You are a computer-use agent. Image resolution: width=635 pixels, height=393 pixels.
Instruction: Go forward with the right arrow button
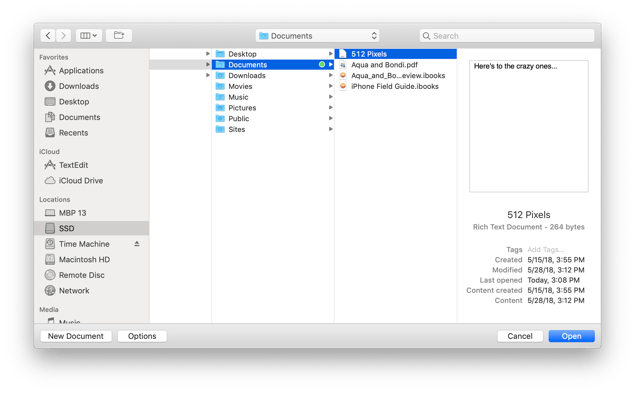tap(63, 36)
